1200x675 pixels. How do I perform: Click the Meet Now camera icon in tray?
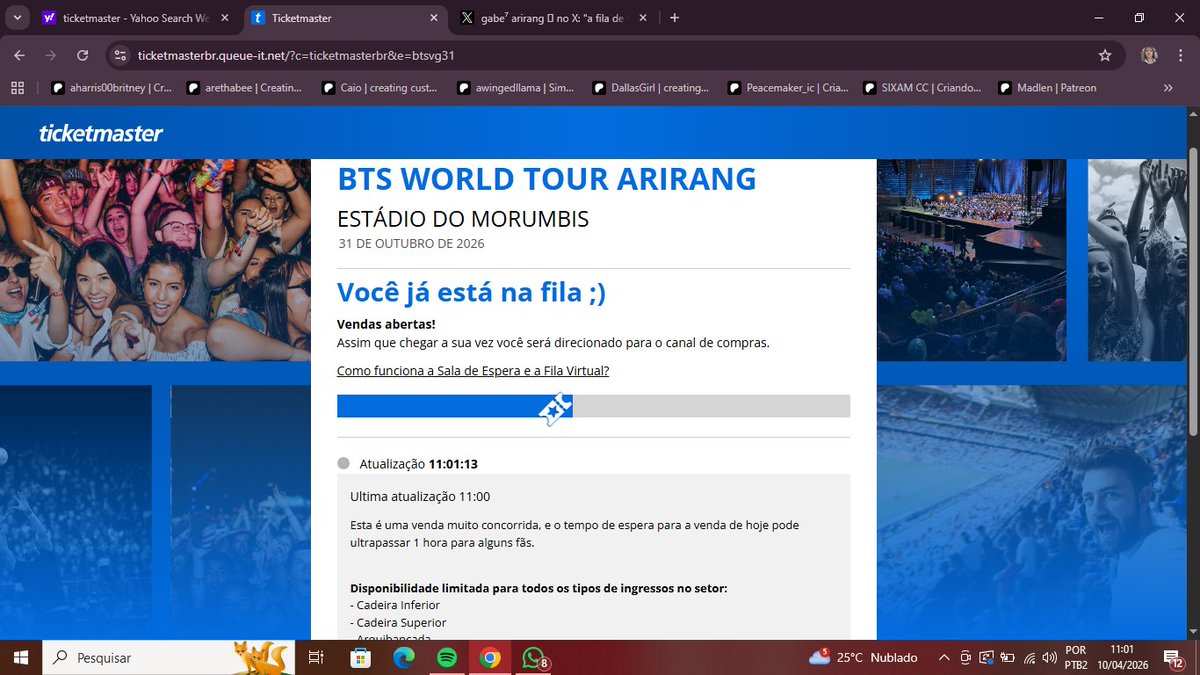point(965,657)
